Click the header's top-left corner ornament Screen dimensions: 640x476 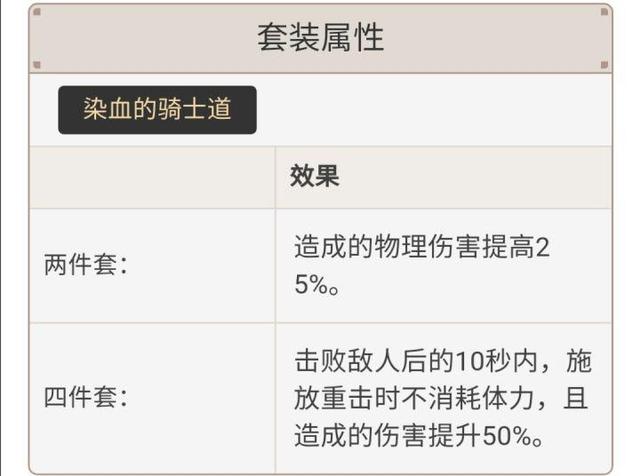[37, 11]
